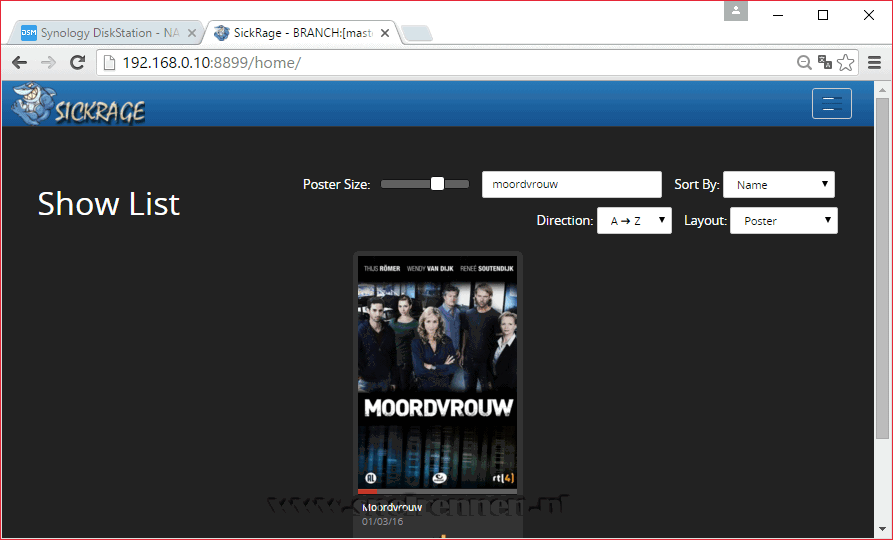Close the SickRage tab

[385, 33]
